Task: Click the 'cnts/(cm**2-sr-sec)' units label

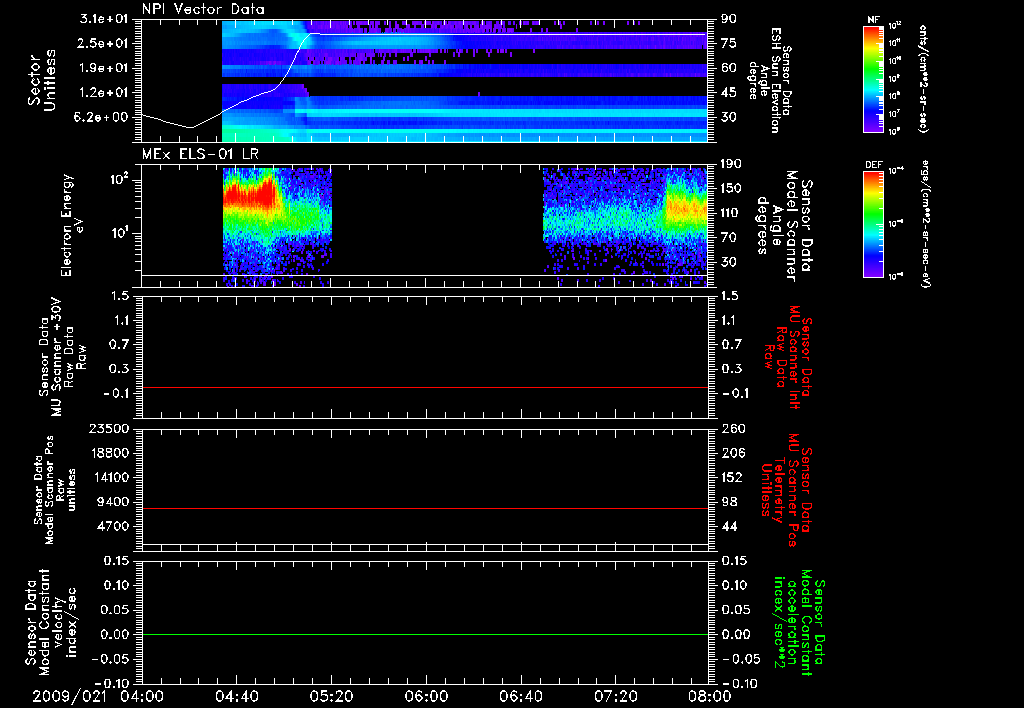Action: [923, 78]
